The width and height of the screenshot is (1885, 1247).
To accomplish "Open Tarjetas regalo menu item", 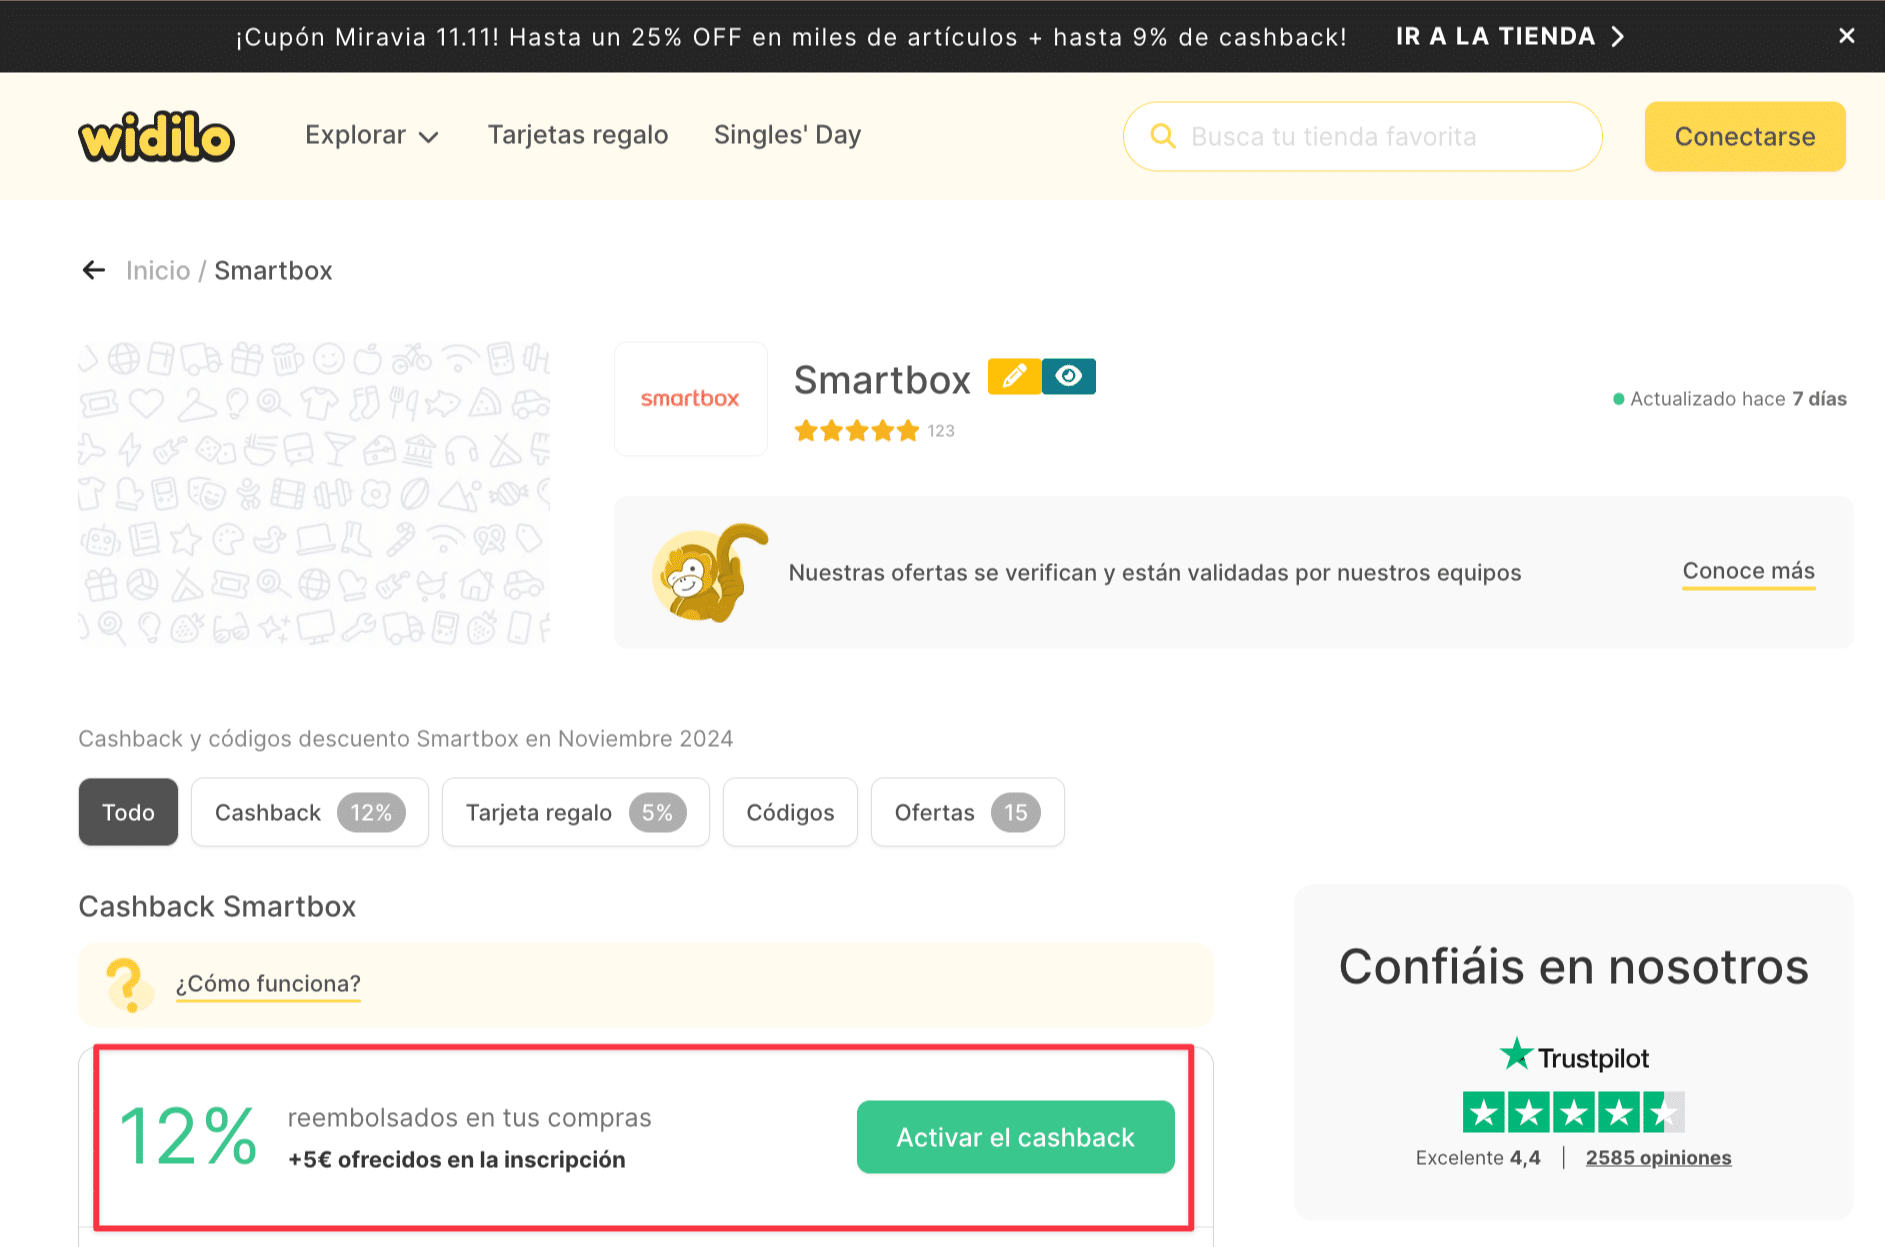I will [x=578, y=135].
